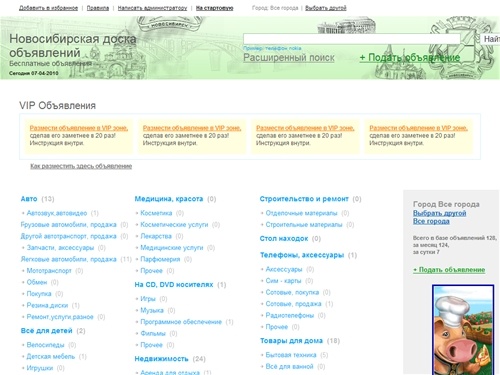Open the 'Расширенный поиск' advanced search link

tap(289, 58)
